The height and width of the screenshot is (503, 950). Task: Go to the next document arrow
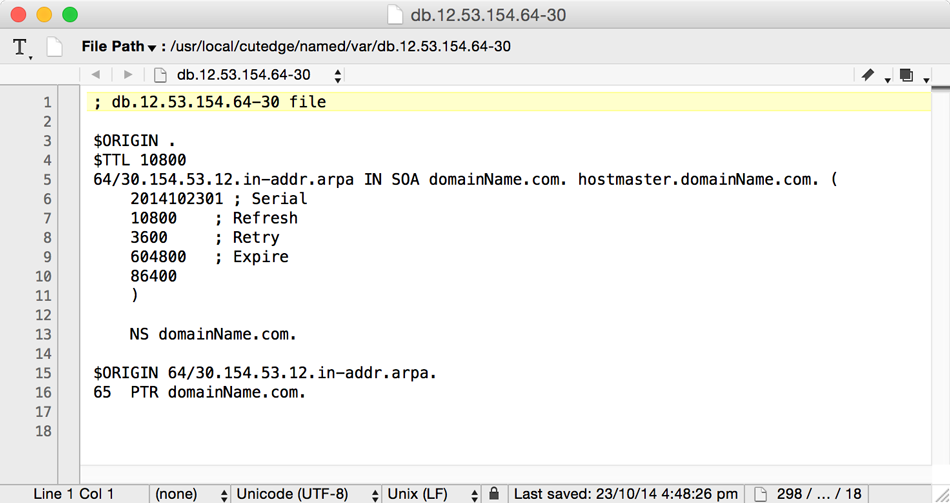[x=128, y=75]
